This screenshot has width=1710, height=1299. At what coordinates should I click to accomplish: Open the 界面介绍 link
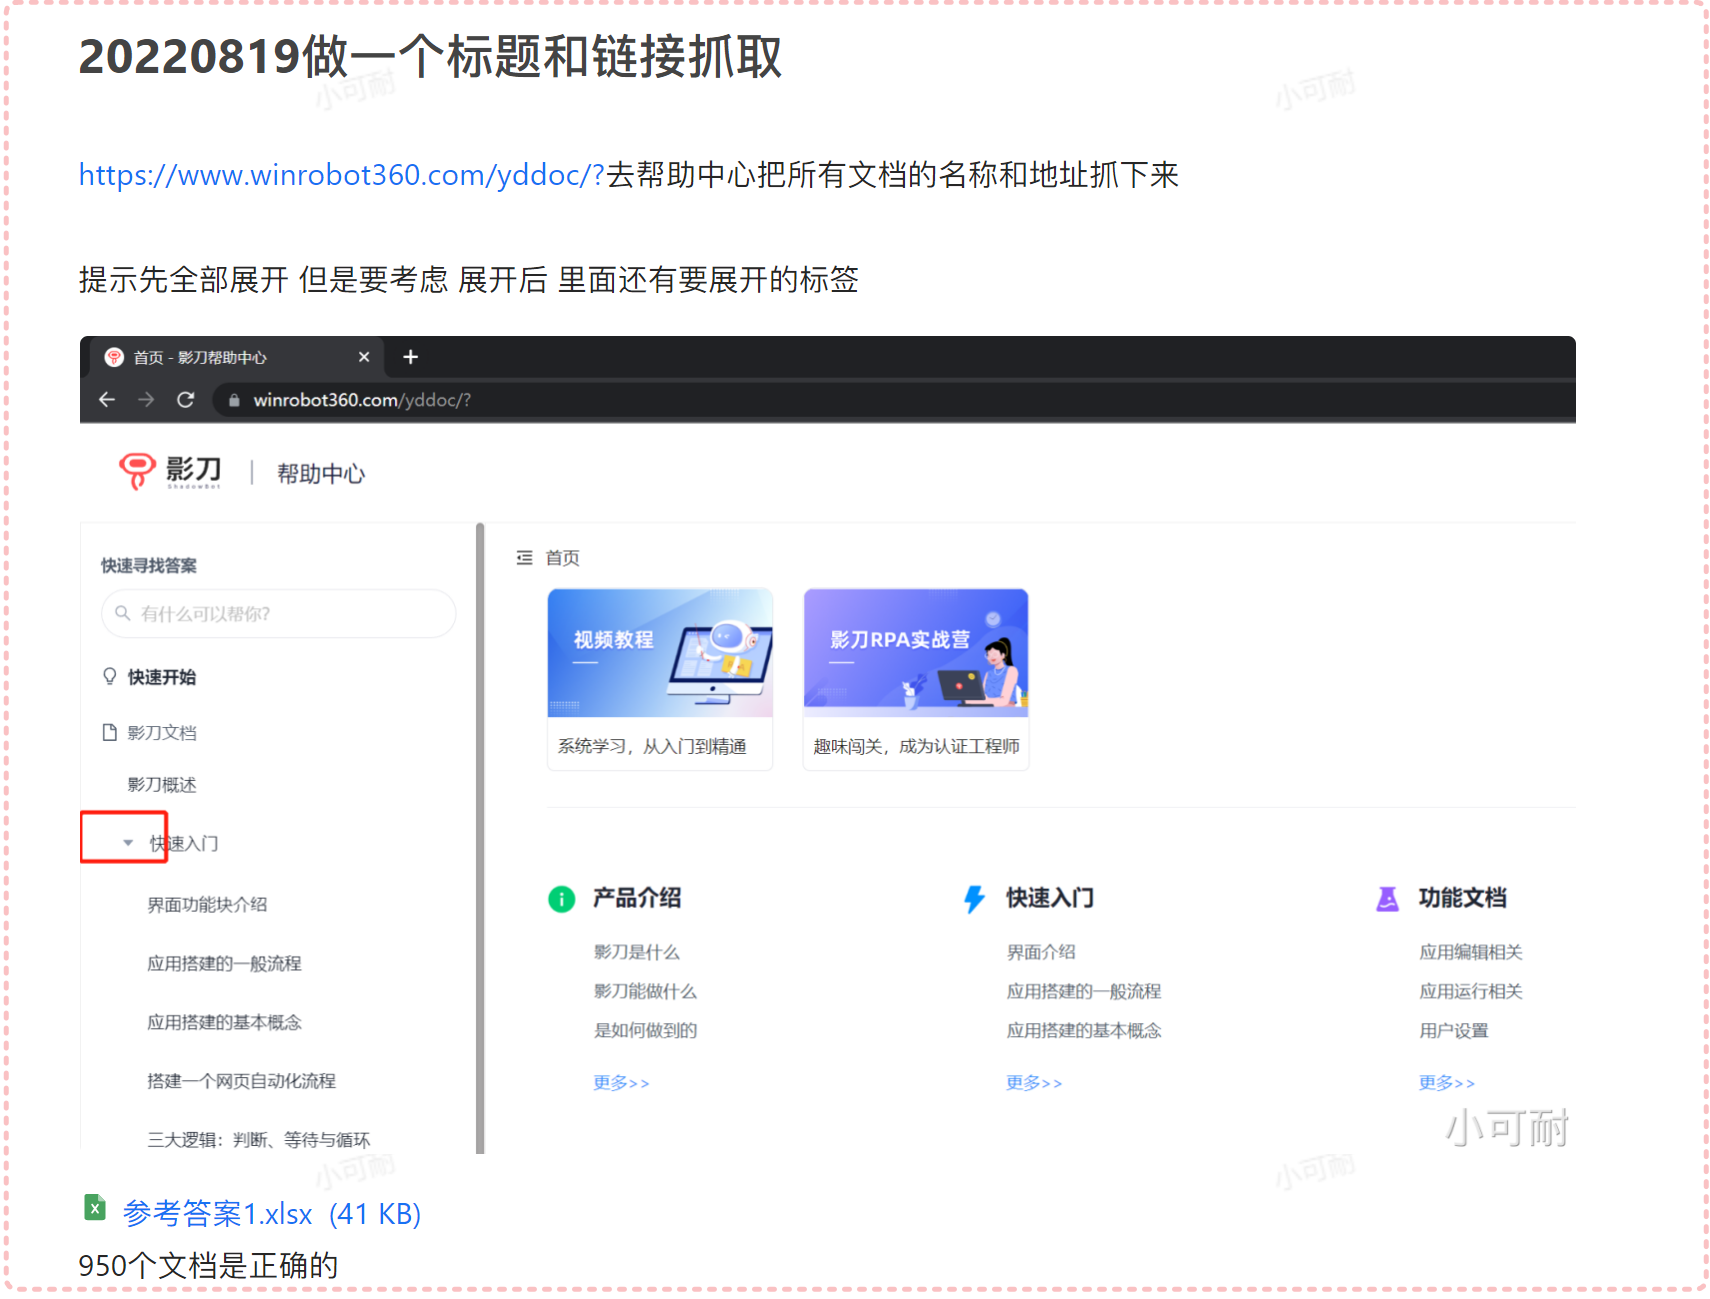1041,952
